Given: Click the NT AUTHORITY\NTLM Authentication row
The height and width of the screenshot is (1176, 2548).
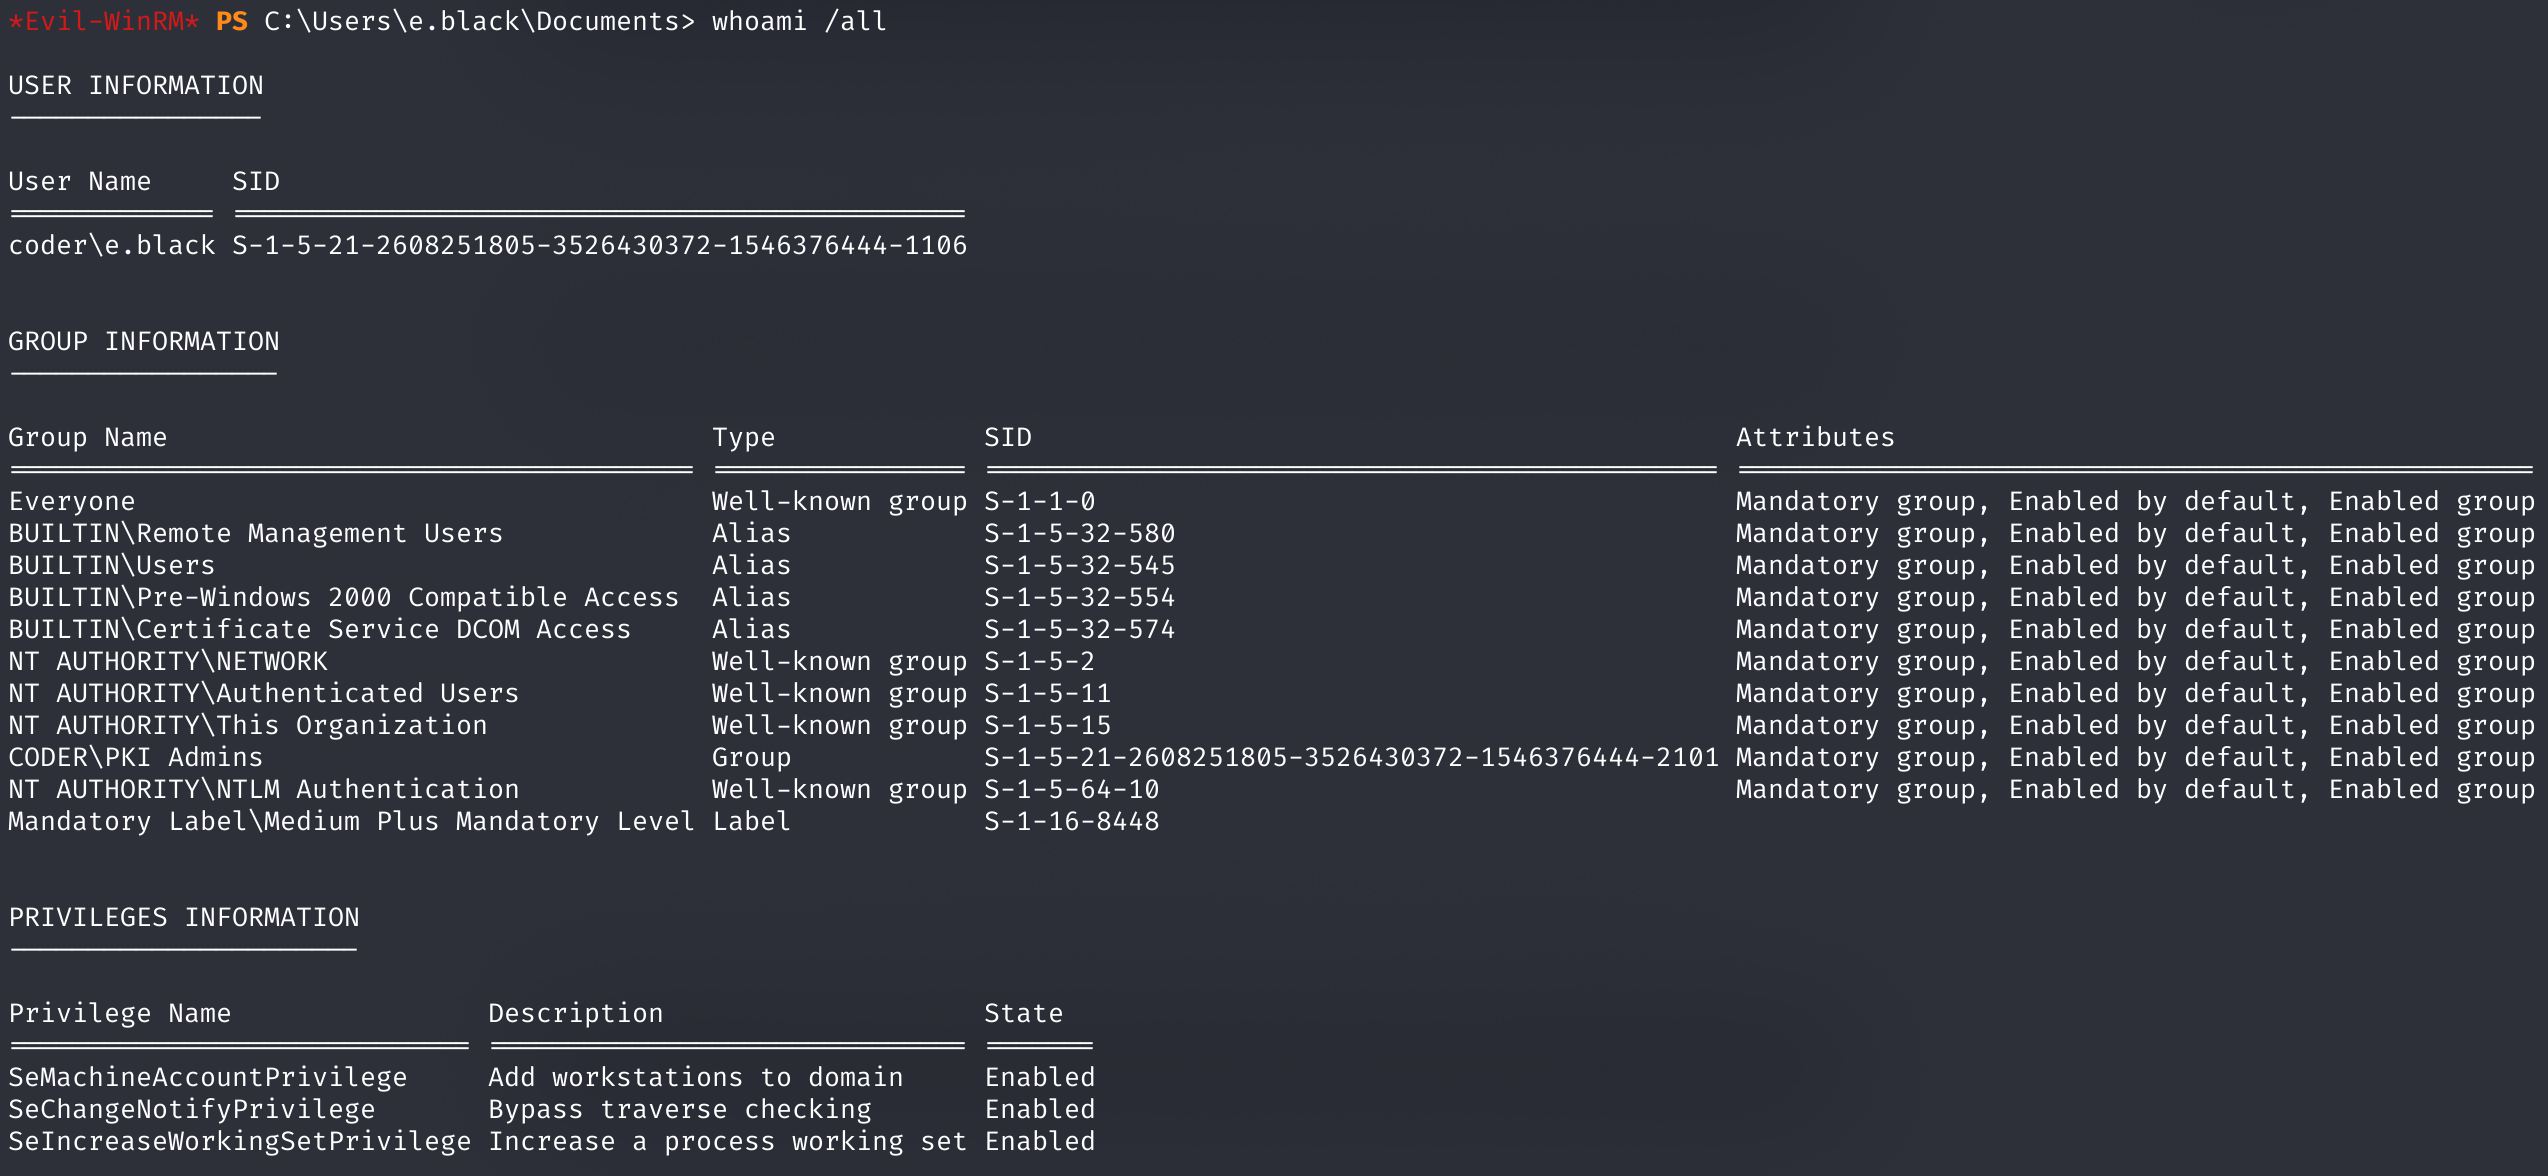Looking at the screenshot, I should 1272,789.
